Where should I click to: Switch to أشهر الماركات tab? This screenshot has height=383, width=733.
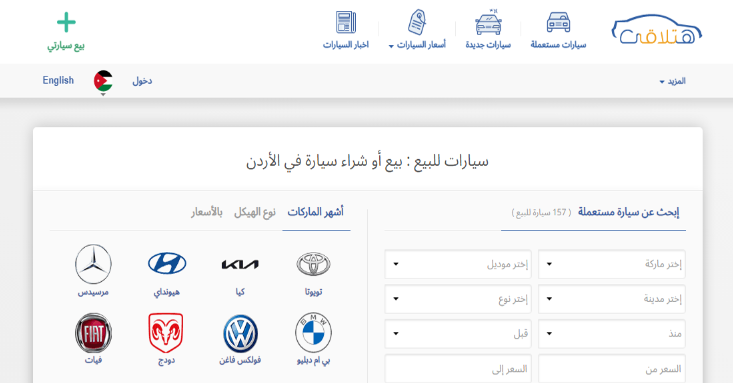pyautogui.click(x=316, y=212)
